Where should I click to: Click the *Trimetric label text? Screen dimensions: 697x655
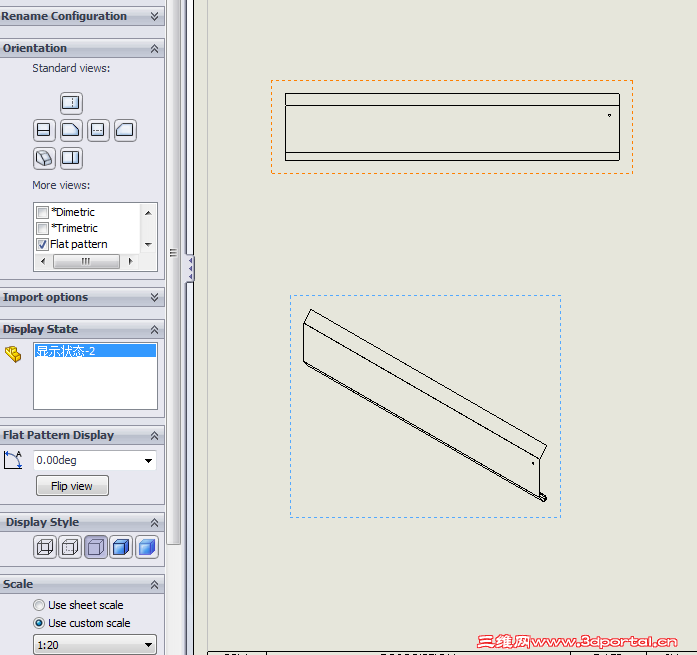click(x=74, y=228)
